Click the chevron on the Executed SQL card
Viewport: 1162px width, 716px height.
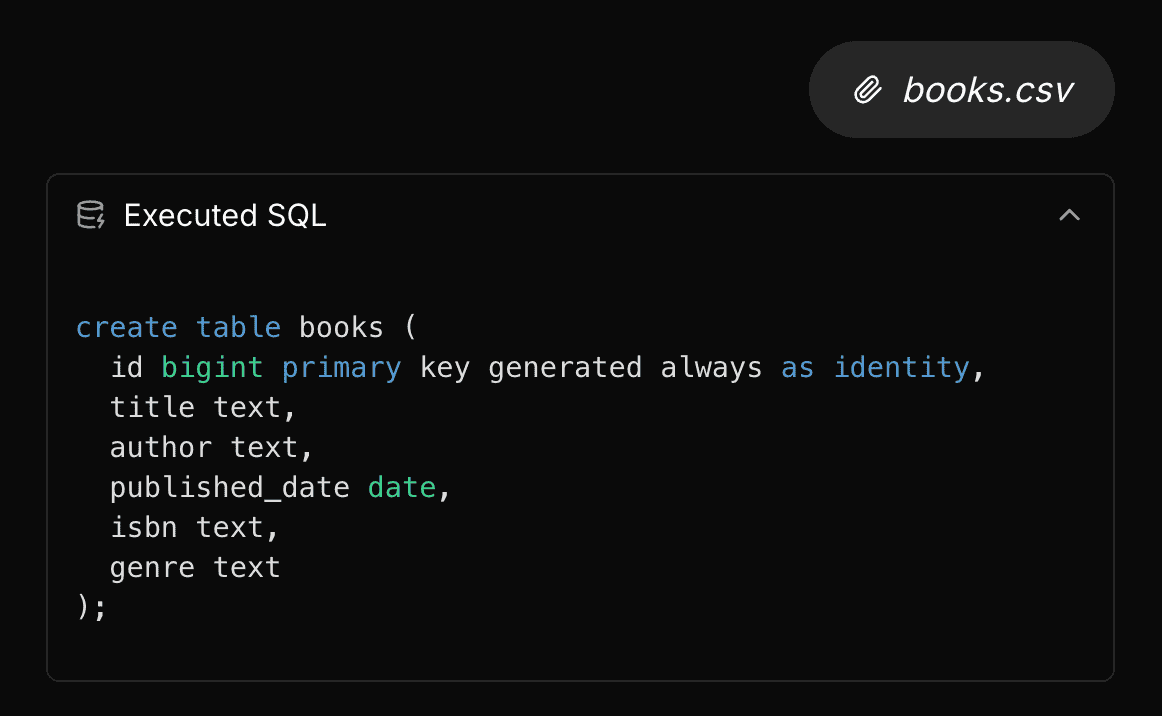coord(1069,214)
